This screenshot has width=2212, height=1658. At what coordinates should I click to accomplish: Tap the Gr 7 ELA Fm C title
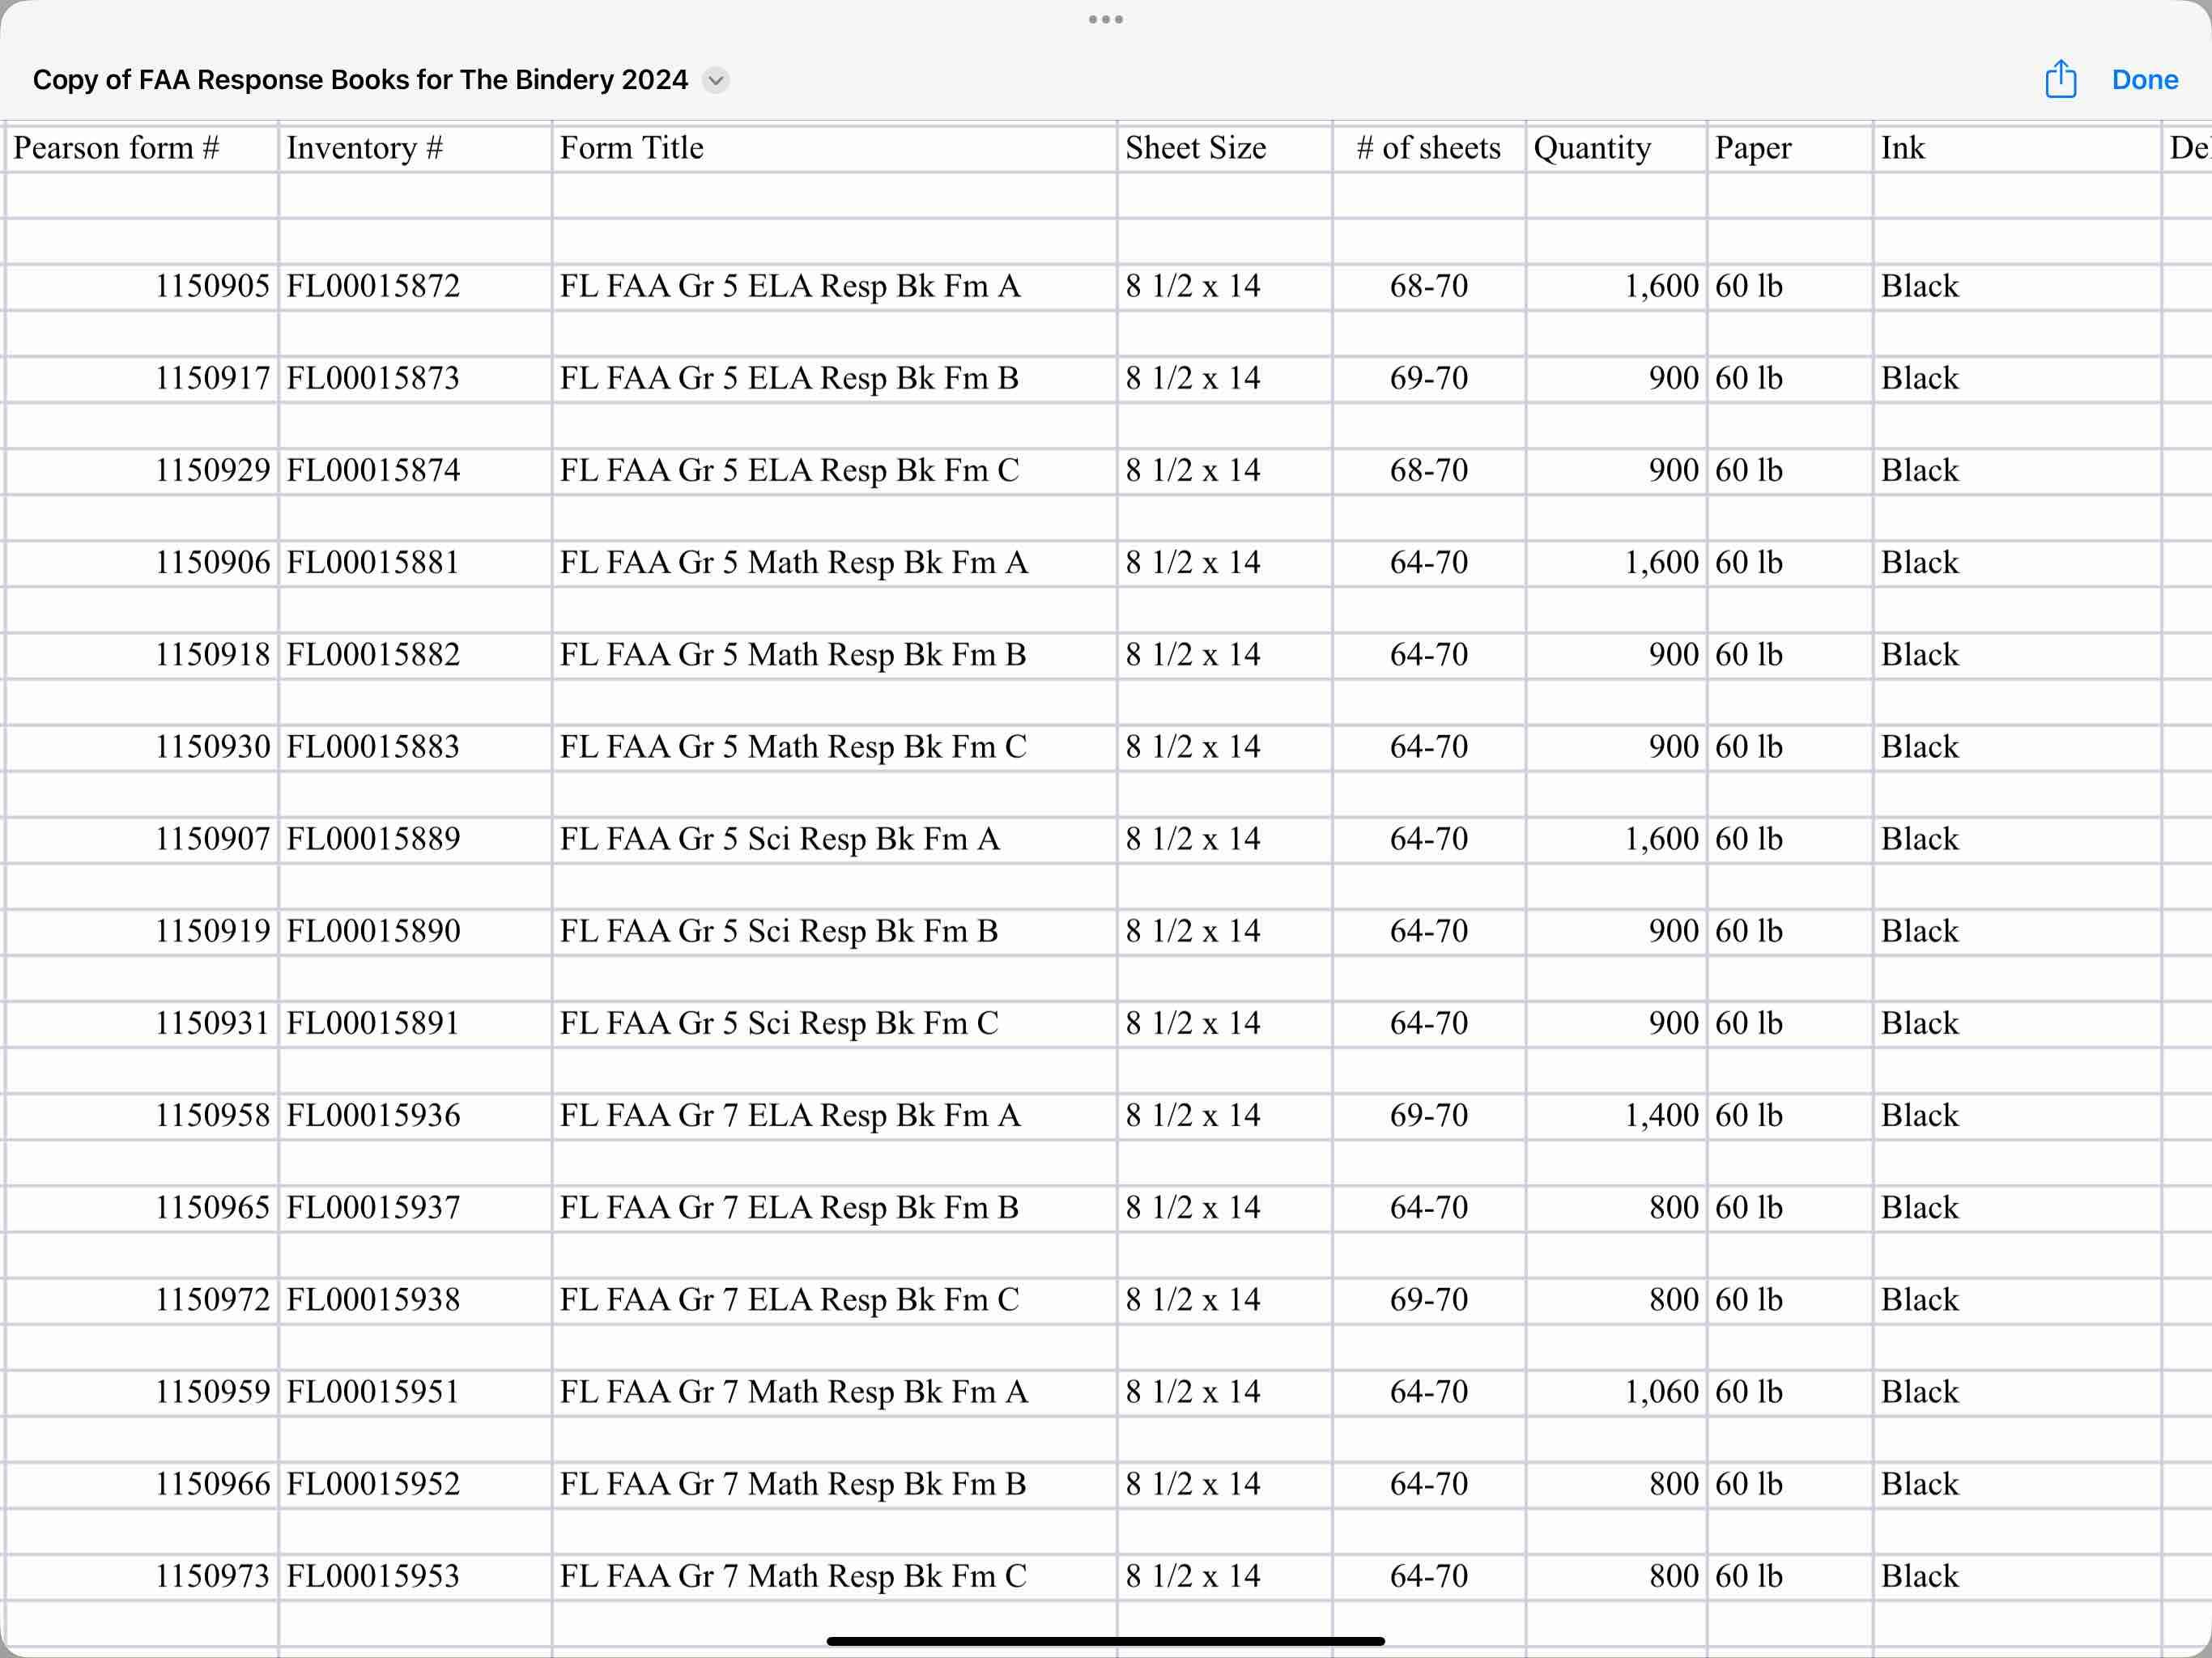tap(789, 1299)
